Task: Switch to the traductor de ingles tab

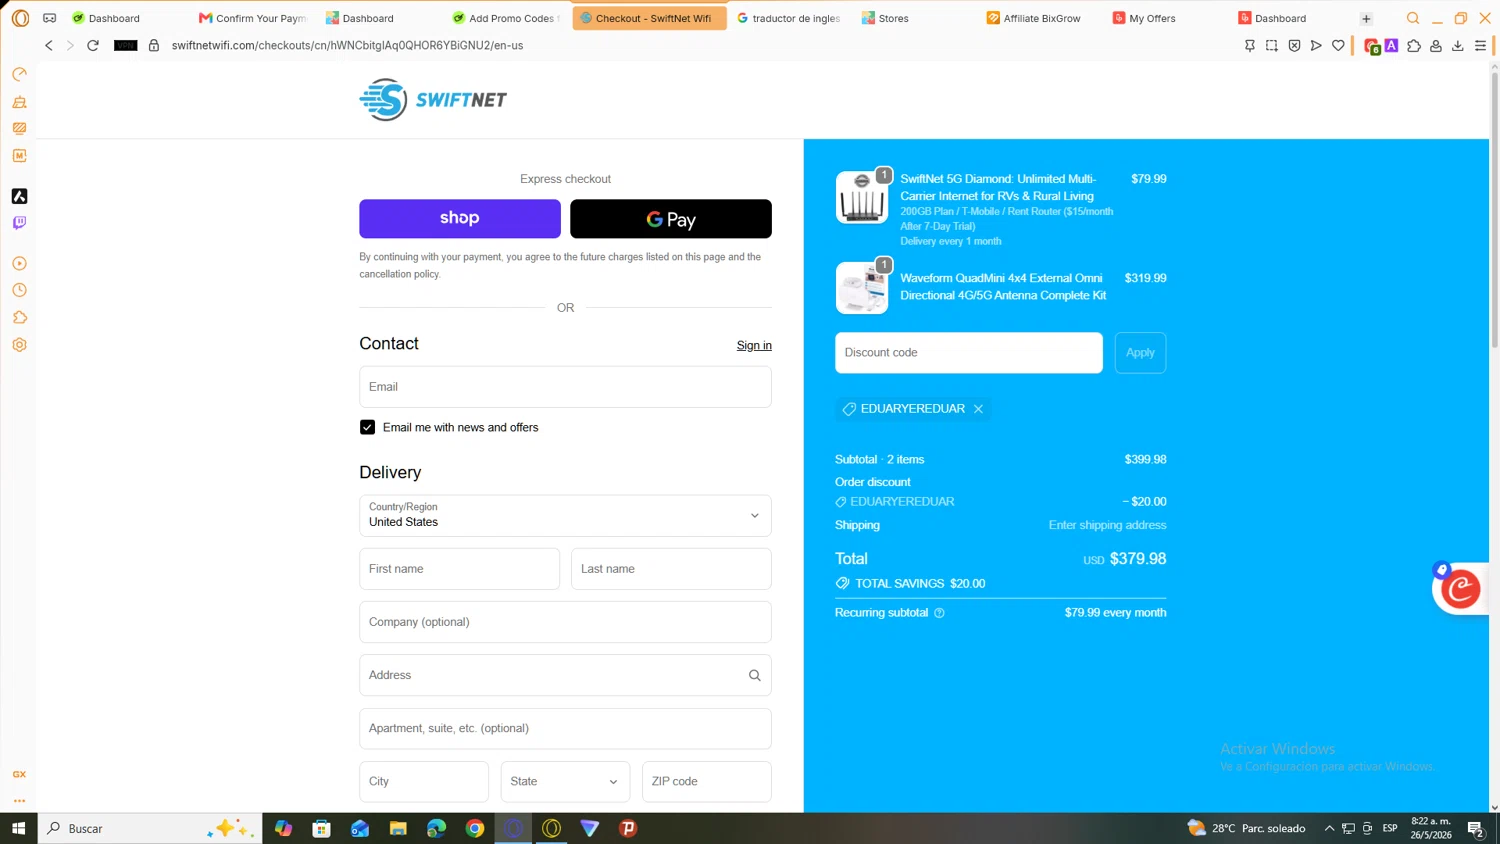Action: coord(789,18)
